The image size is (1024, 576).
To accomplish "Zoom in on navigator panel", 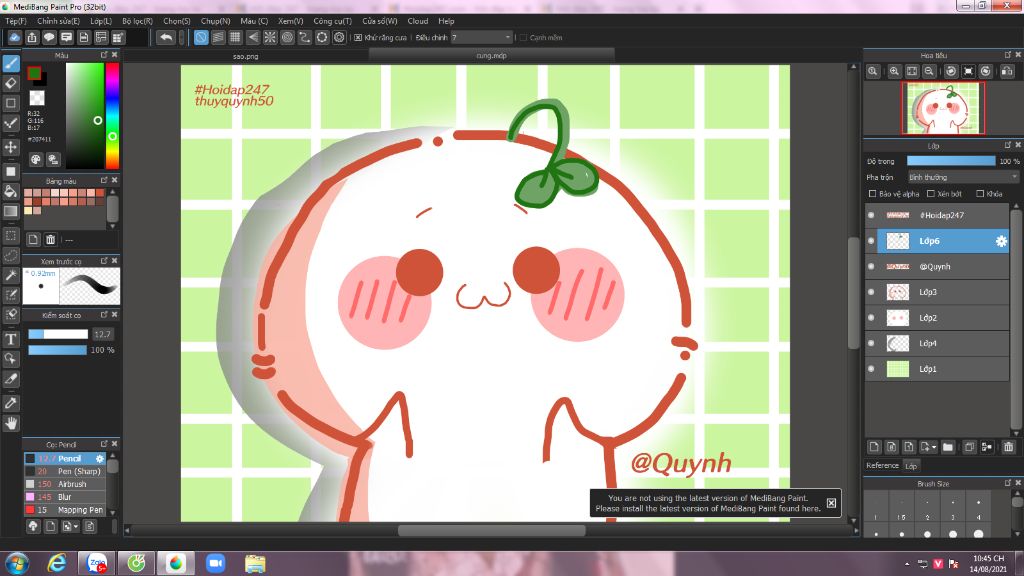I will click(894, 71).
